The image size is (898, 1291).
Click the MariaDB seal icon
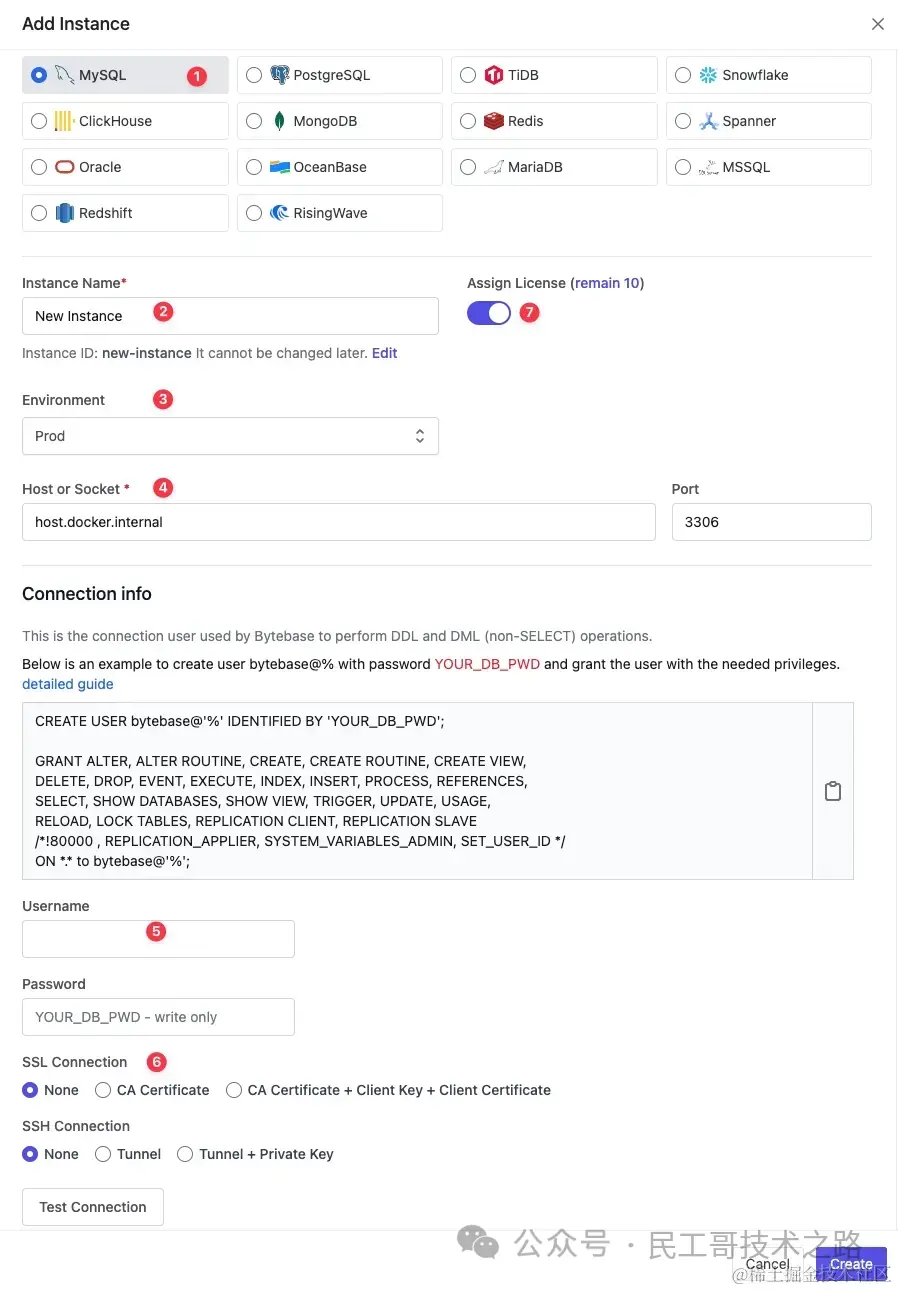pos(493,167)
